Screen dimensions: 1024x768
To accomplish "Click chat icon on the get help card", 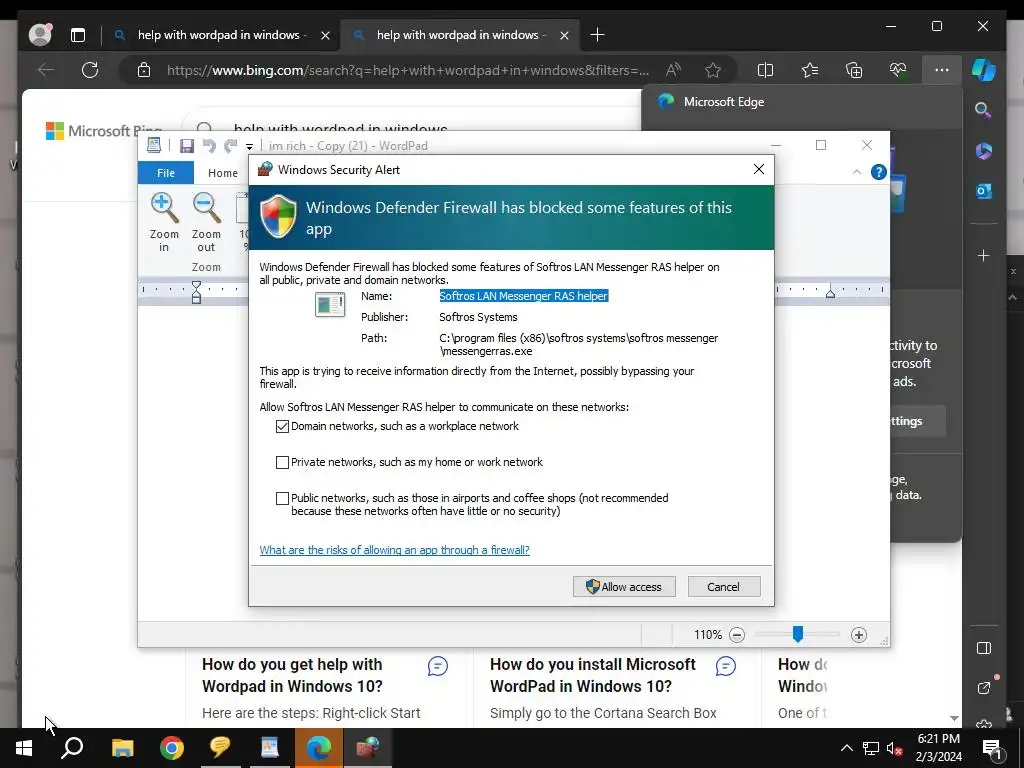I will (x=438, y=666).
